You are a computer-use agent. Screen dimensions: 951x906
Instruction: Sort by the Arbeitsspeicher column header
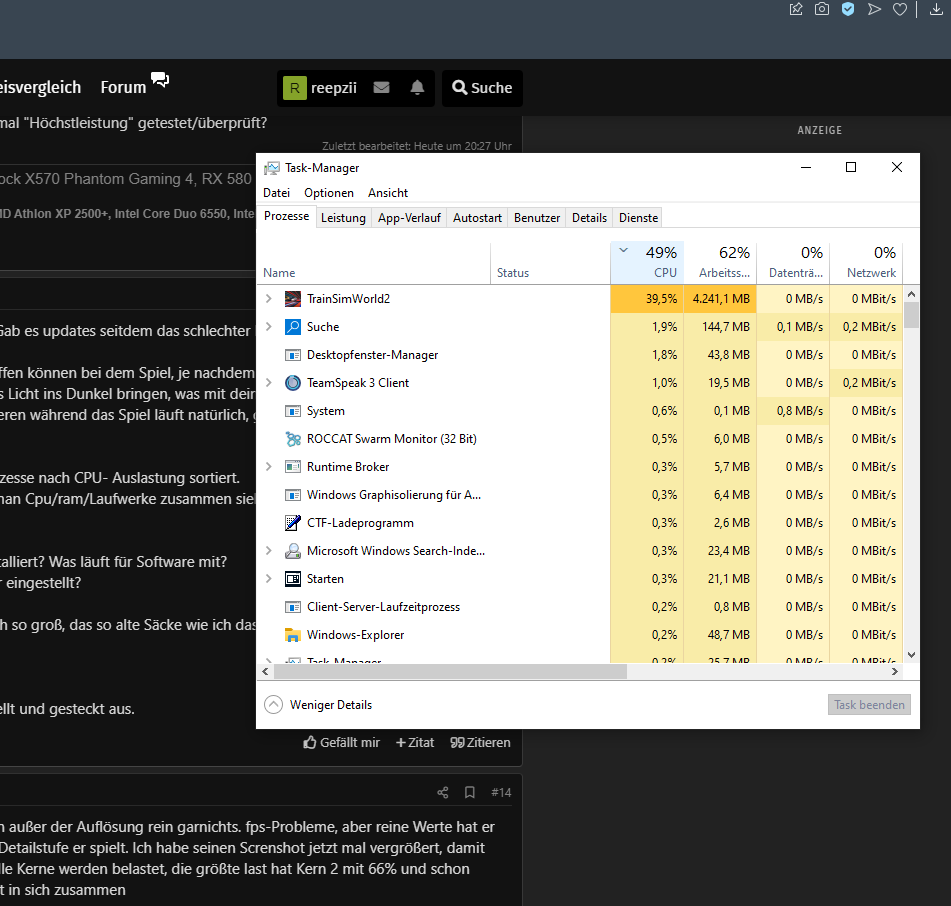(x=720, y=263)
